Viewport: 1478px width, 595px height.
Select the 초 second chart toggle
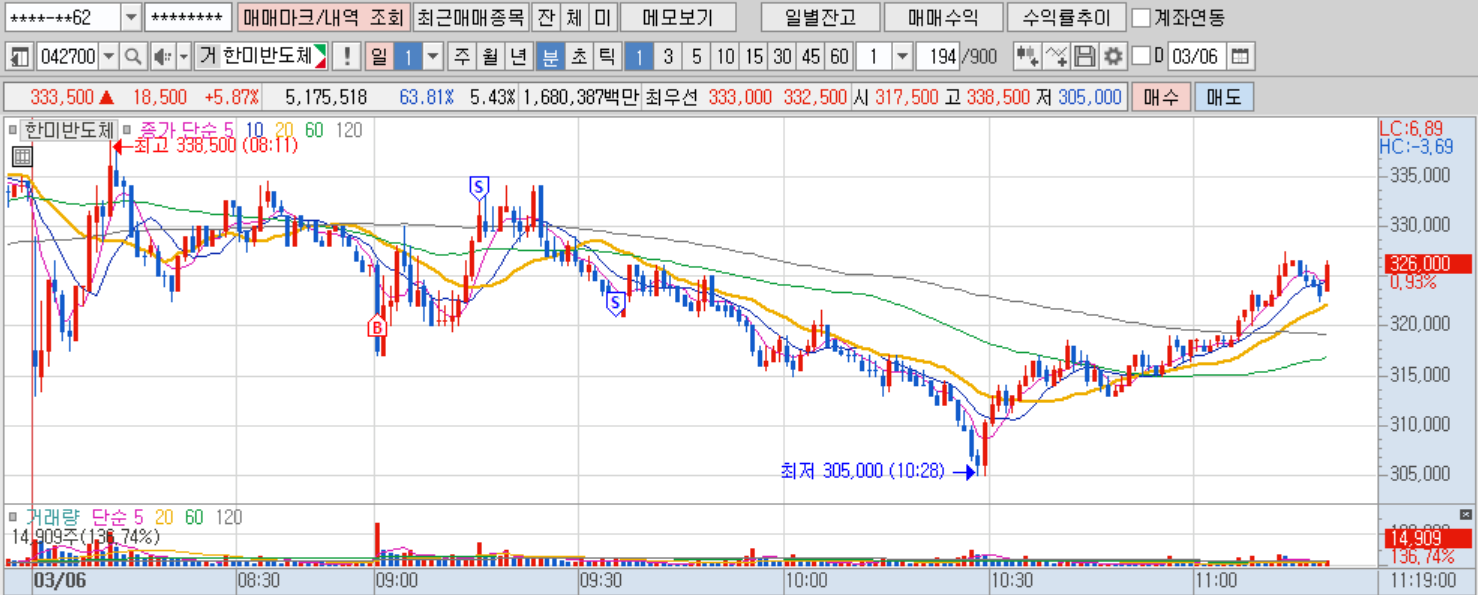[x=578, y=56]
